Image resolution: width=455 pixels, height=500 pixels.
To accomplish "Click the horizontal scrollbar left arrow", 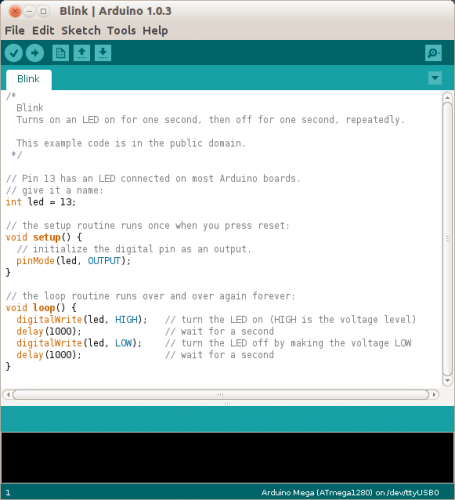I will [8, 395].
